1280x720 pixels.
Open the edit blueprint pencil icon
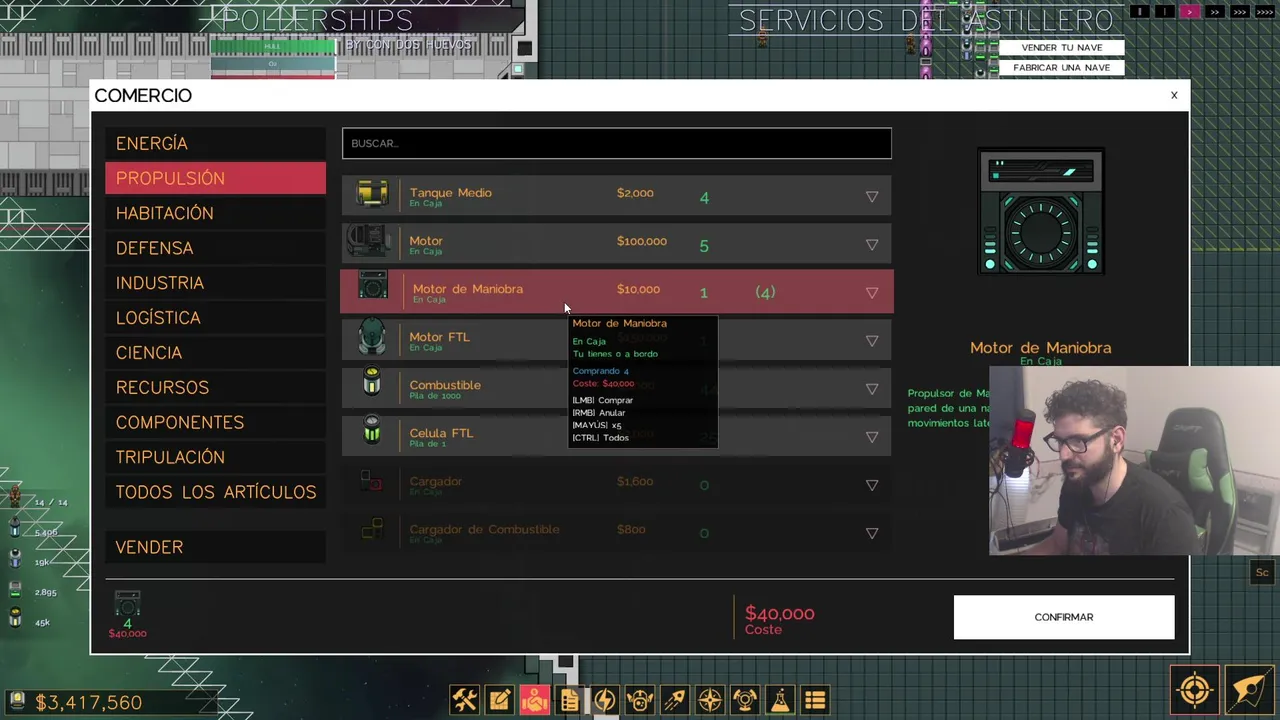(x=499, y=700)
